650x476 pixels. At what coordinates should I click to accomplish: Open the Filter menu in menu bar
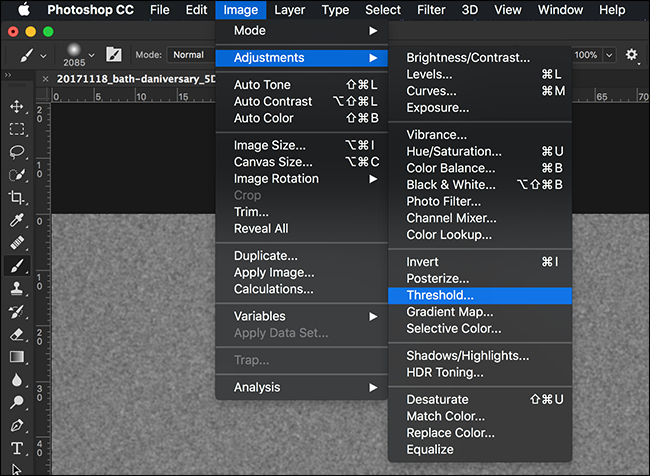(431, 10)
